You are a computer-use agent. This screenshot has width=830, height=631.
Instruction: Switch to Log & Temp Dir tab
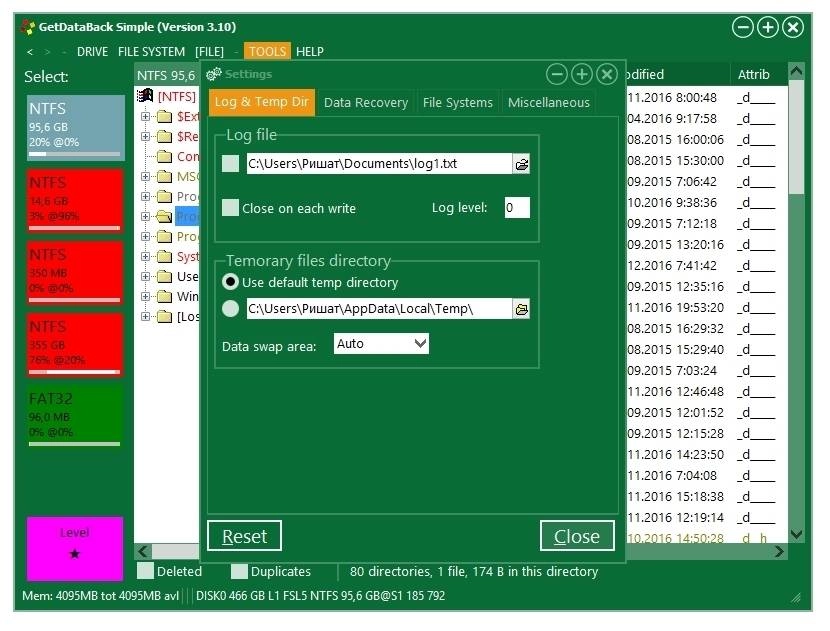pos(261,102)
